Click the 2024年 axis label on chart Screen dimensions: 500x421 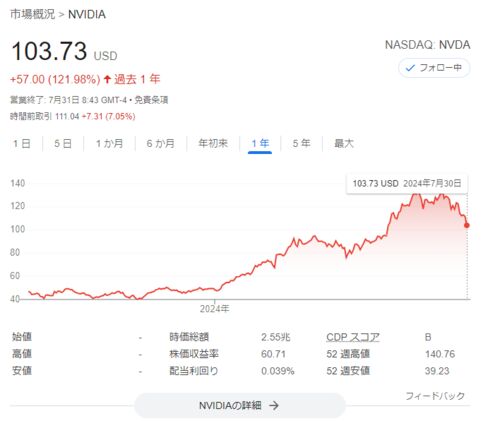click(x=214, y=309)
